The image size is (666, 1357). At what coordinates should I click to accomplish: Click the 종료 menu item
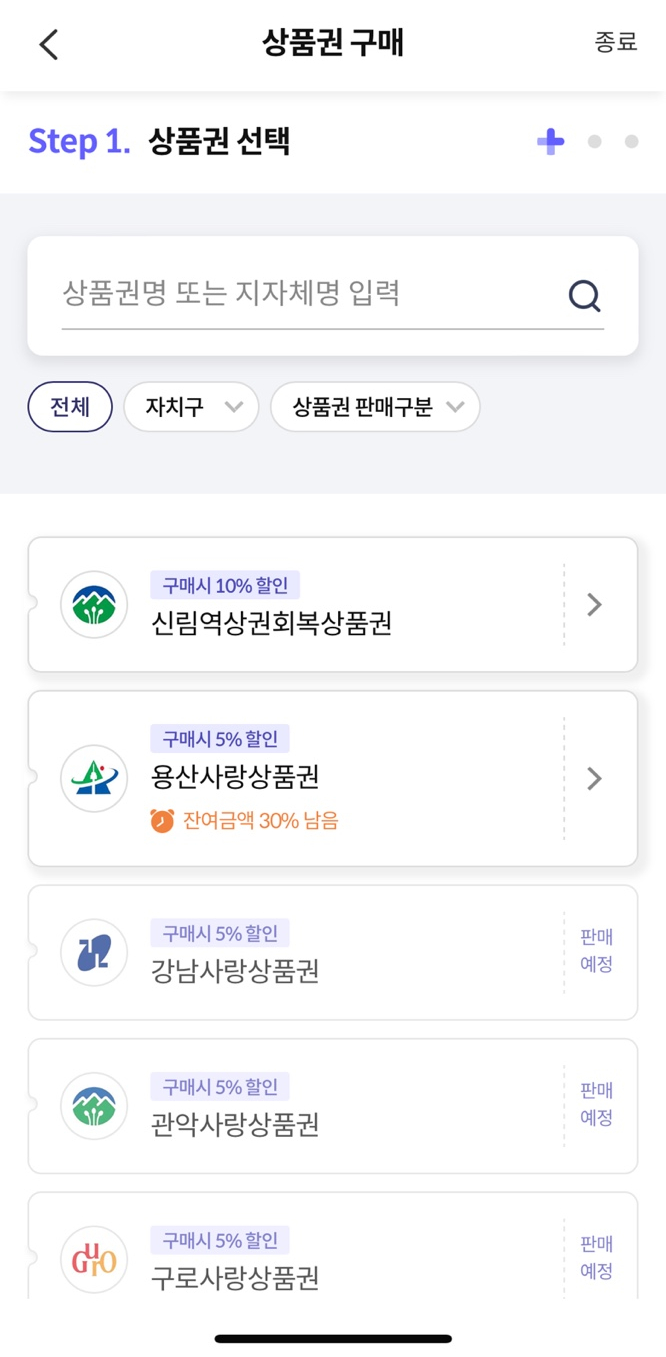[614, 44]
